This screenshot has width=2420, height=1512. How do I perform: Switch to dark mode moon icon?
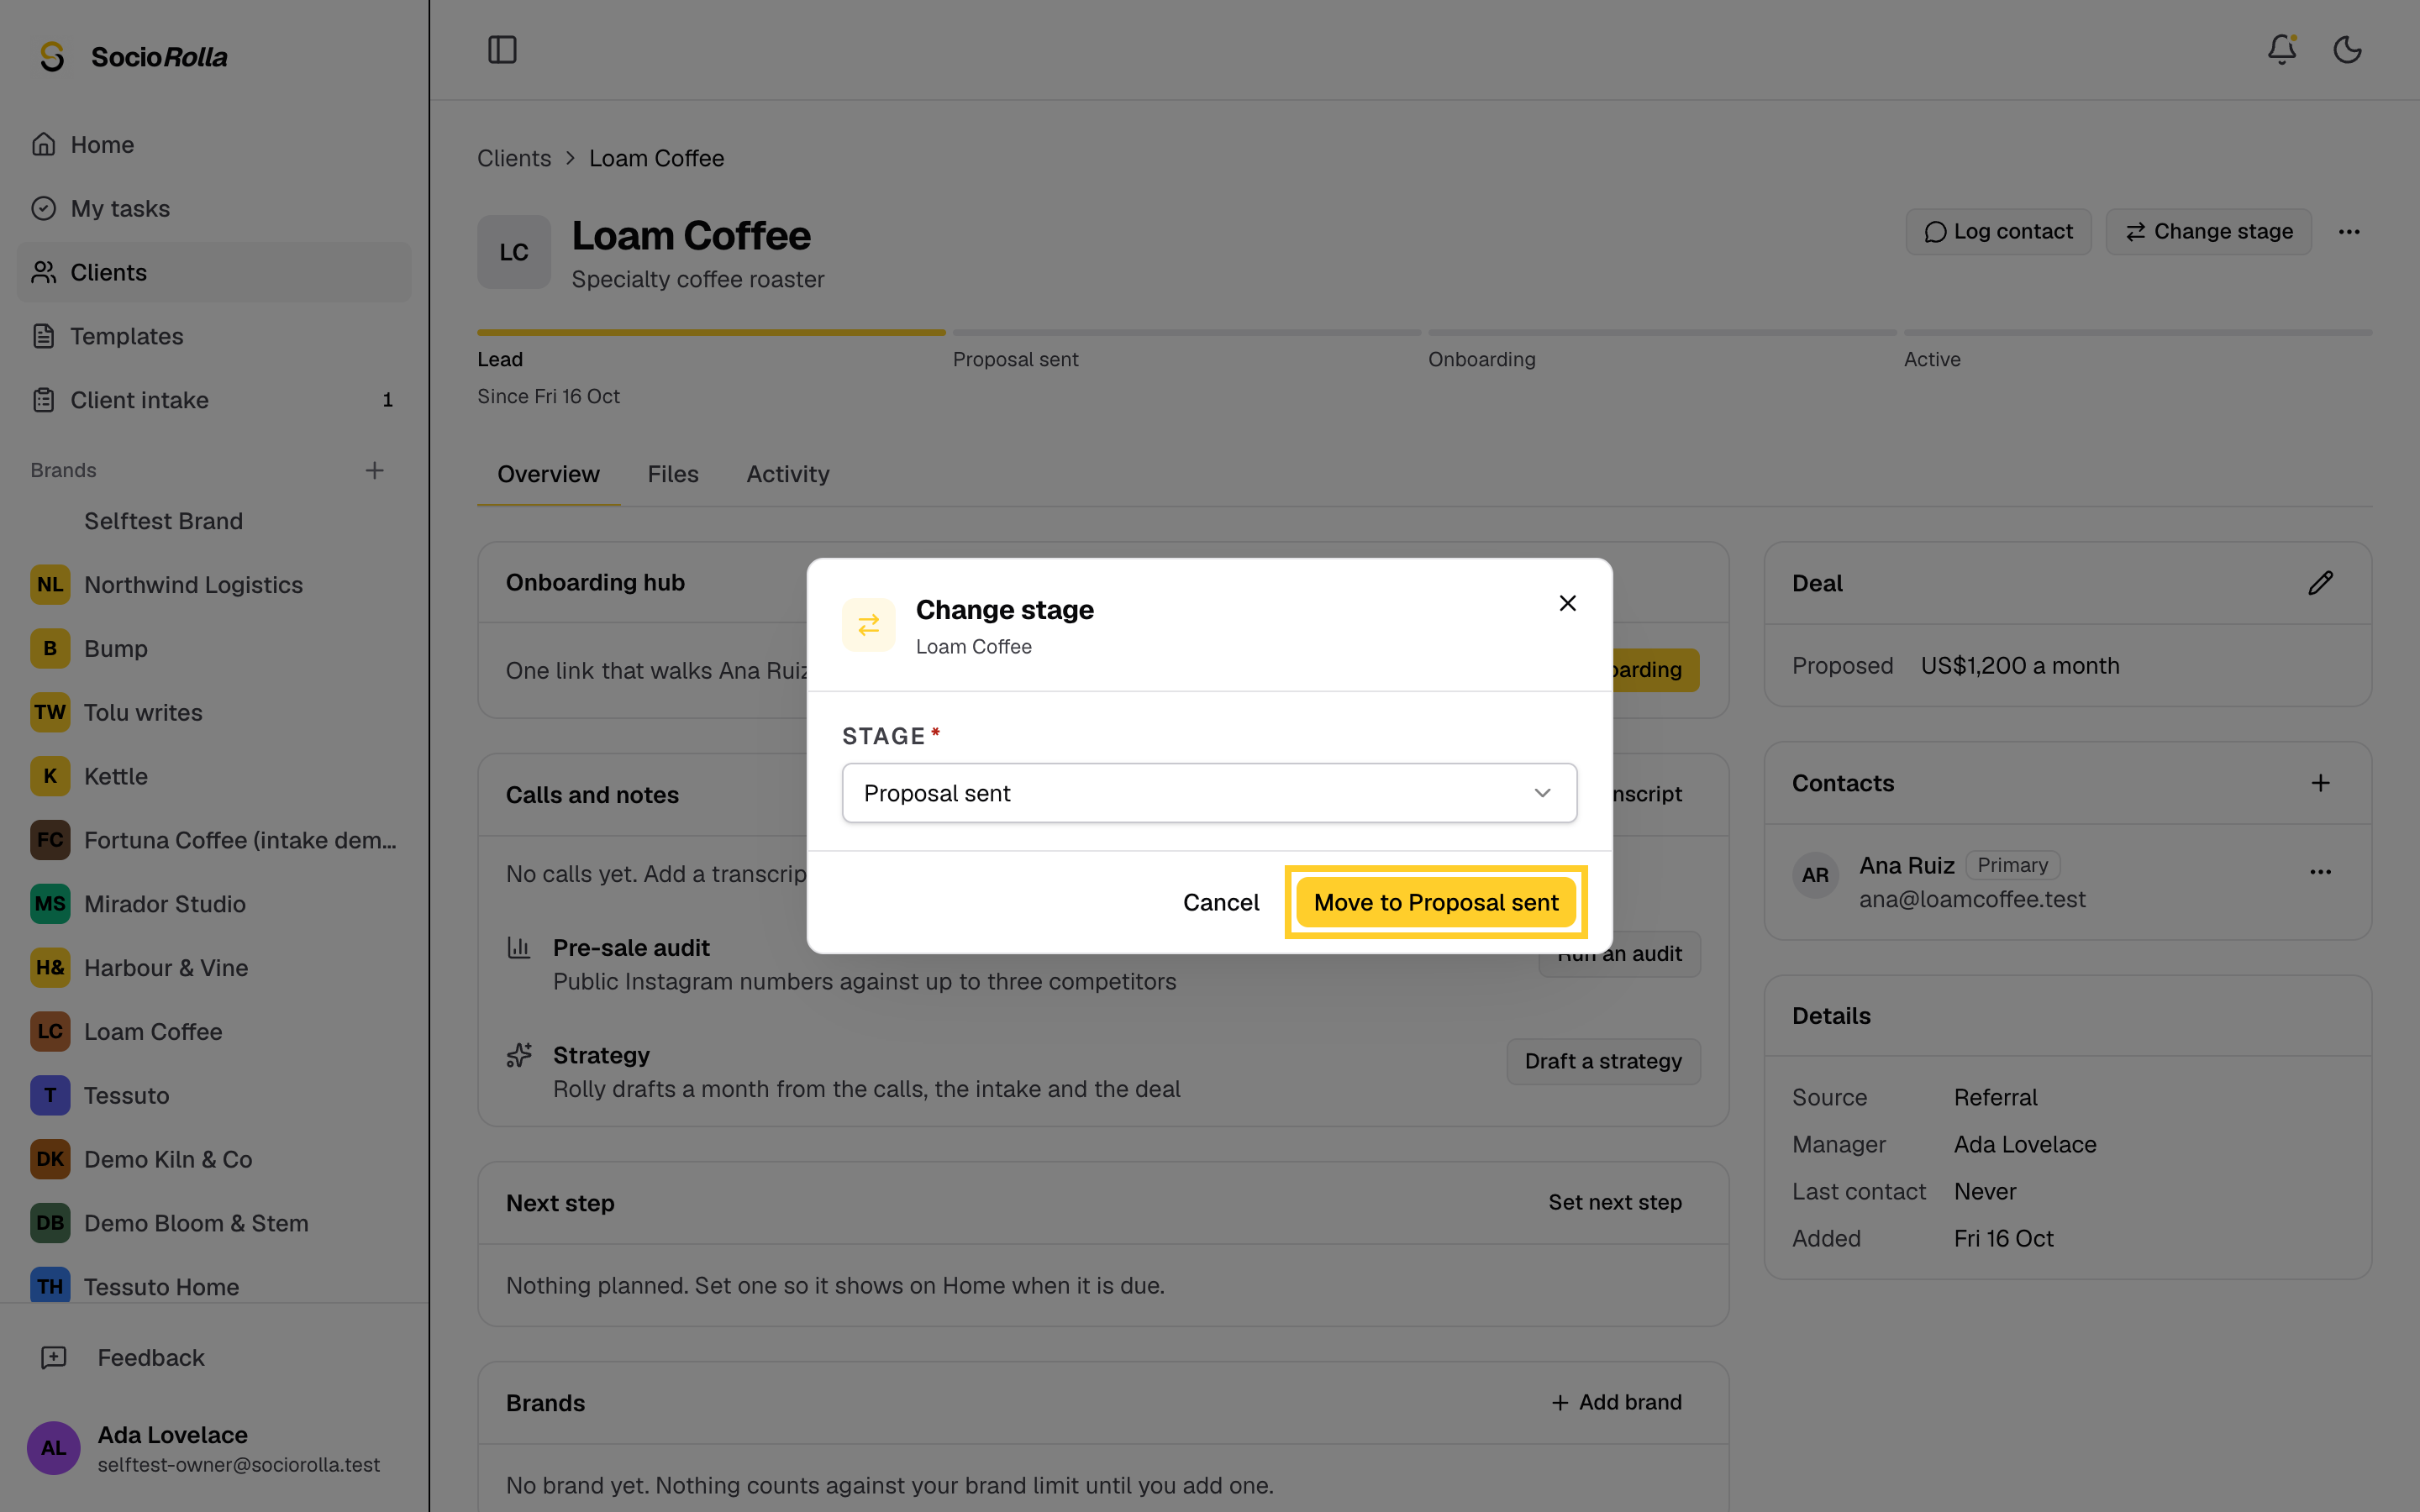(x=2347, y=50)
